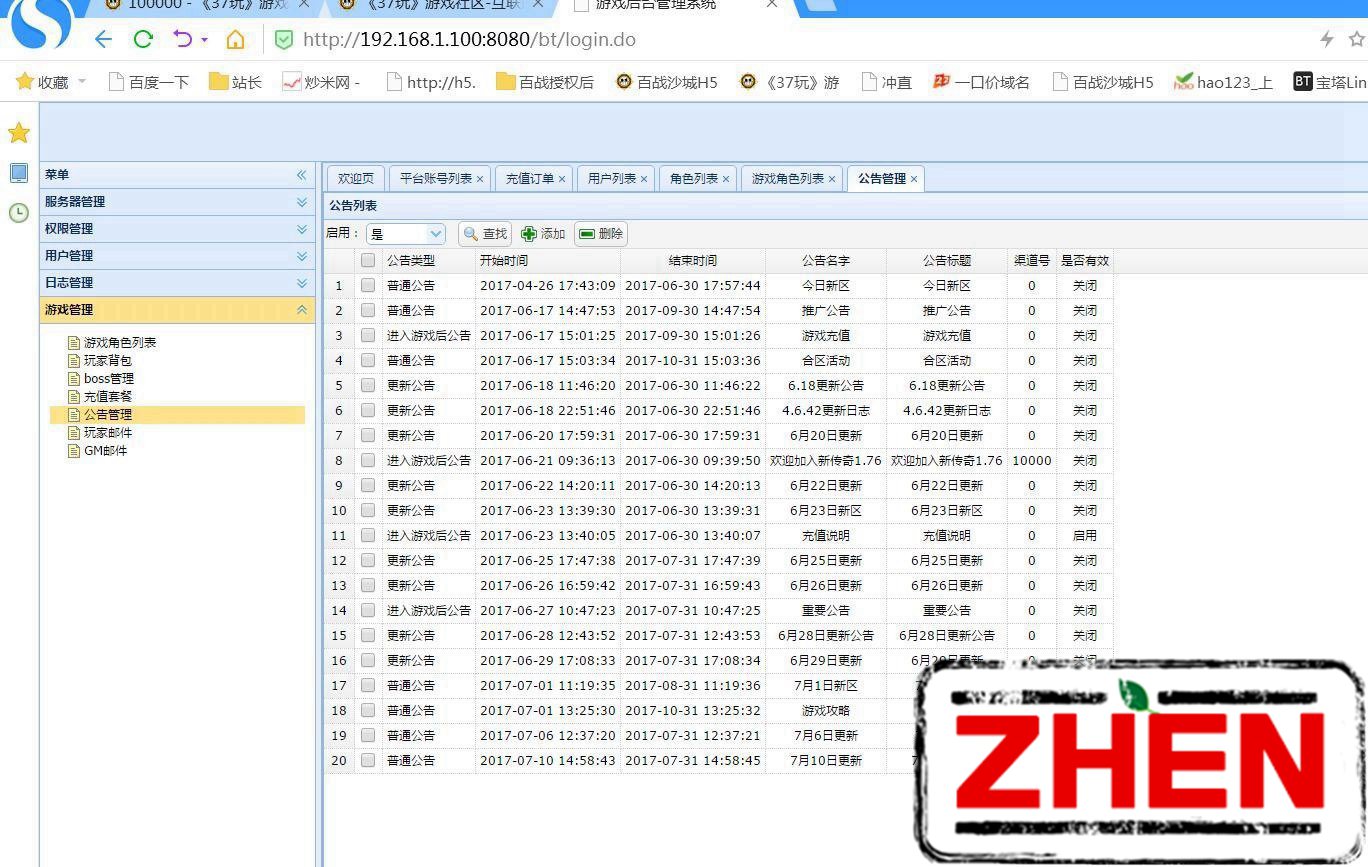The width and height of the screenshot is (1368, 867).
Task: Check the checkbox for row 11 充值说明
Action: [368, 535]
